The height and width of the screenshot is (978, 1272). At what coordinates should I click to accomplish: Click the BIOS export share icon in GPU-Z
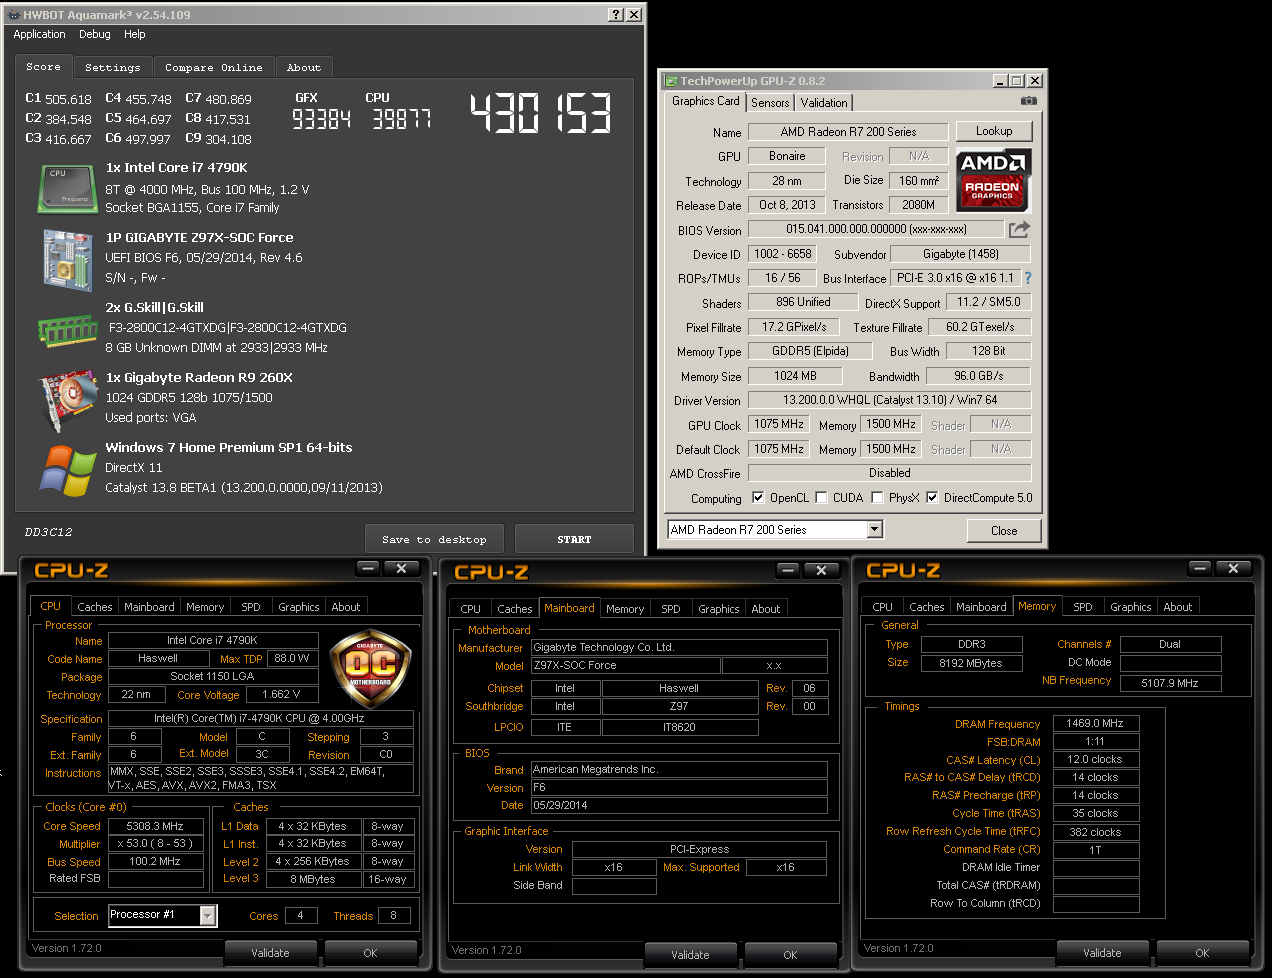coord(1019,229)
